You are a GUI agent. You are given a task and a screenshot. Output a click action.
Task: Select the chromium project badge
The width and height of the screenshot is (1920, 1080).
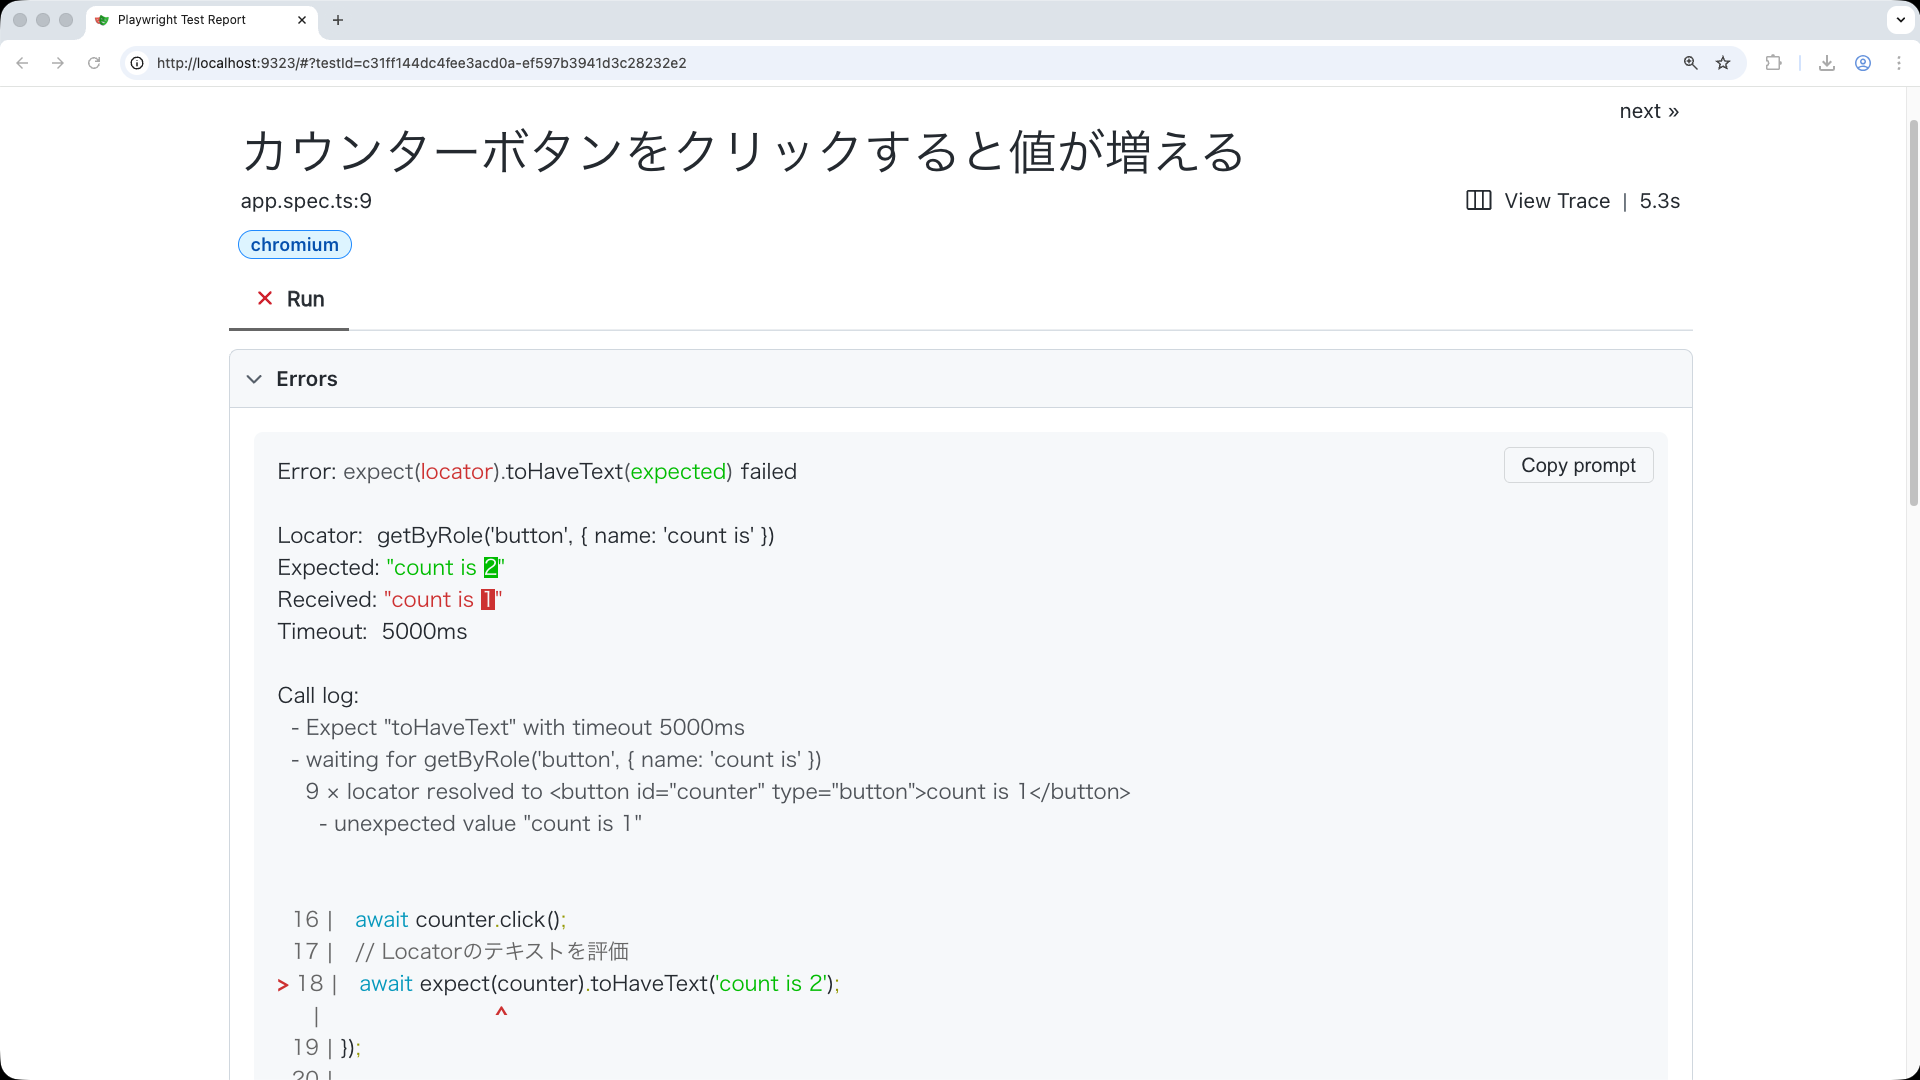point(294,244)
